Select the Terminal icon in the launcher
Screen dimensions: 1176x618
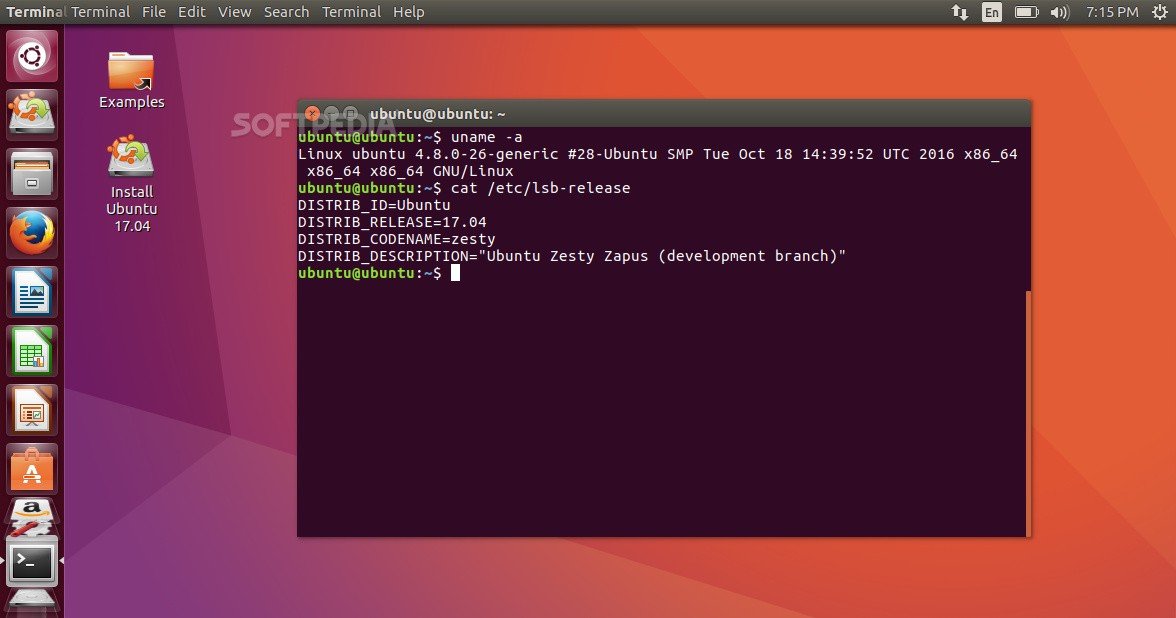[x=32, y=561]
